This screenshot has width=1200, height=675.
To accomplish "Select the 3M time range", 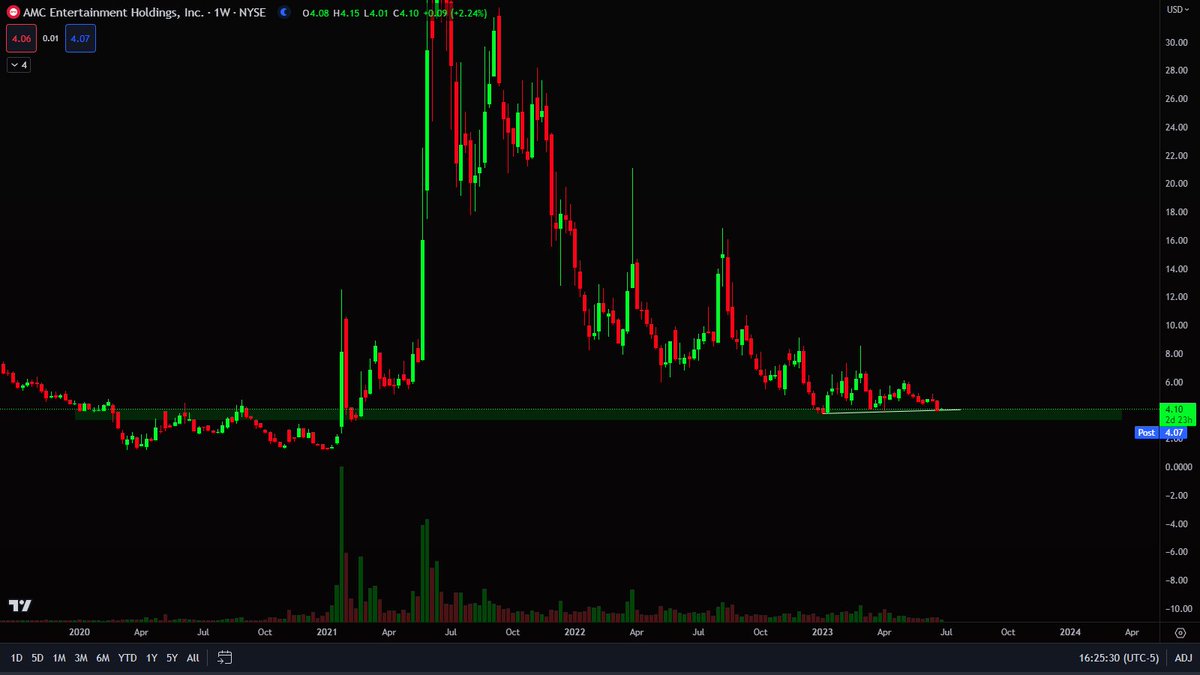I will [81, 658].
